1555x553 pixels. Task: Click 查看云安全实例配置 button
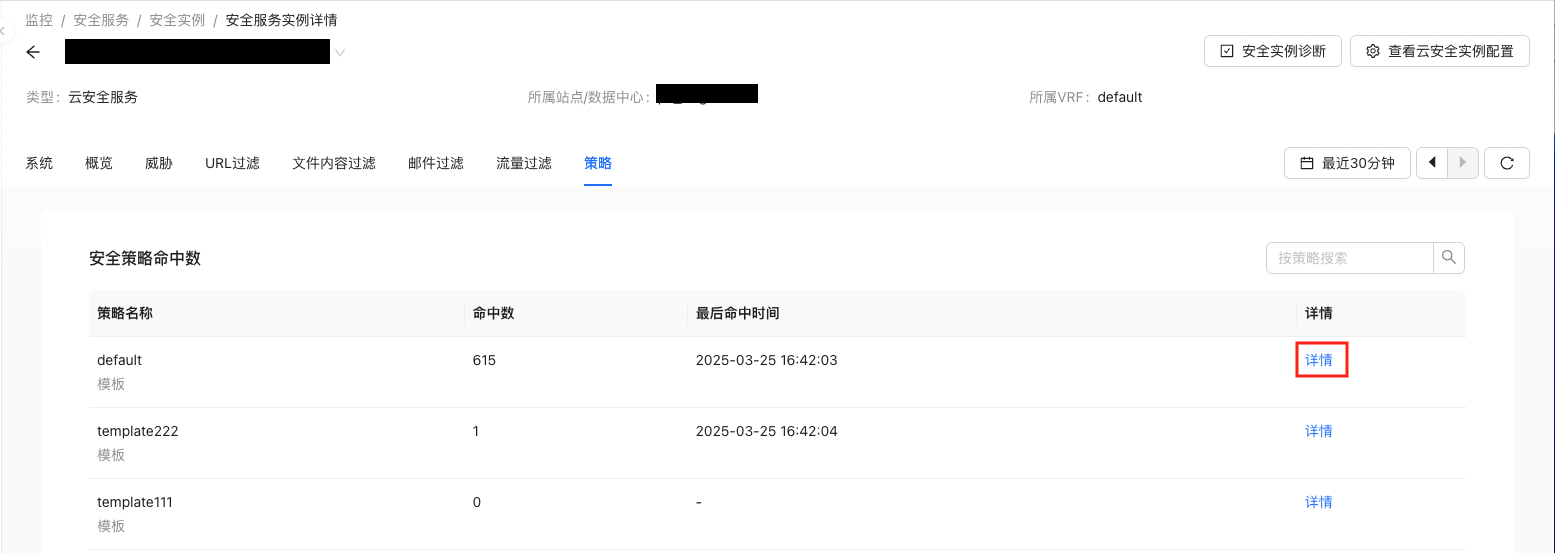[1439, 51]
